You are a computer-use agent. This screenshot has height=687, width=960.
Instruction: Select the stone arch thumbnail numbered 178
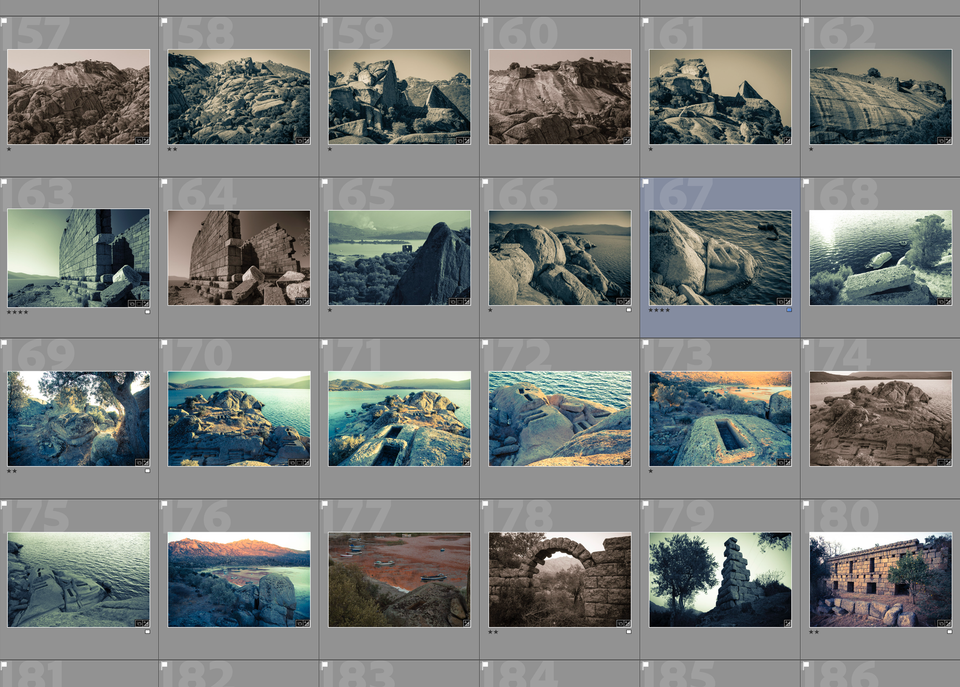(560, 580)
